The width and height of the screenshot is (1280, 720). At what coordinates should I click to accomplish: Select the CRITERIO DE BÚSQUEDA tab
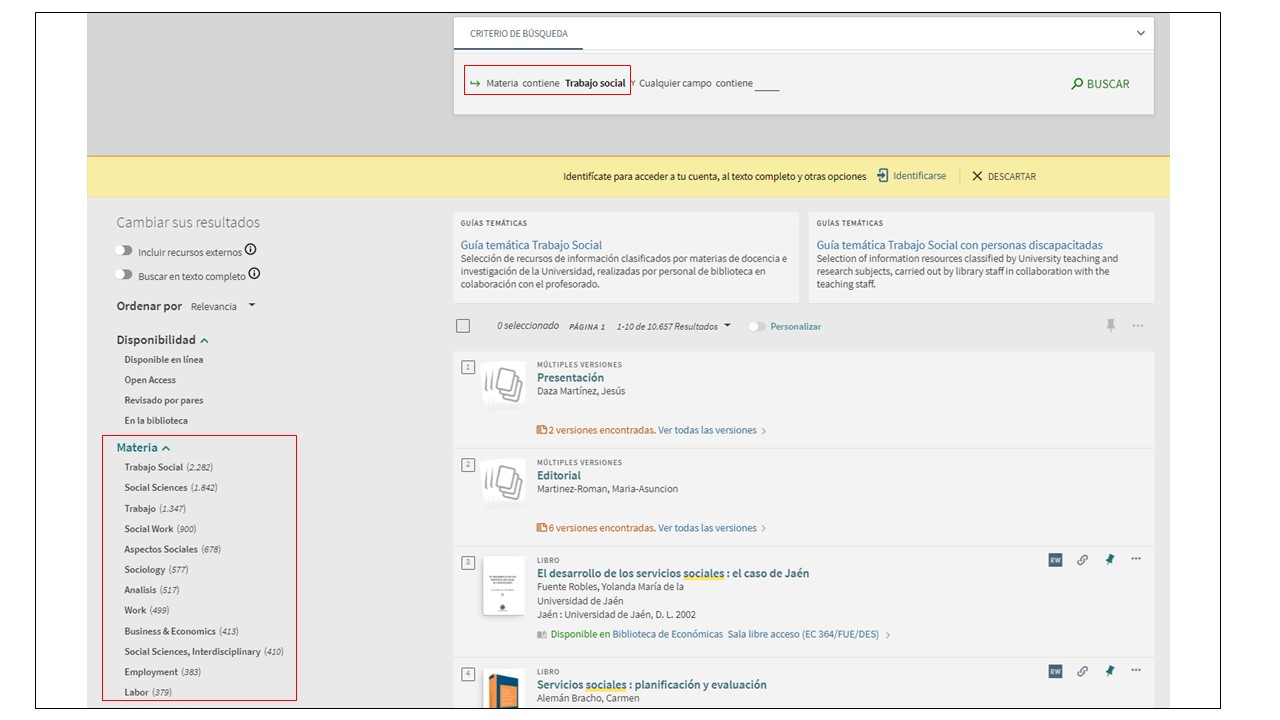tap(519, 34)
